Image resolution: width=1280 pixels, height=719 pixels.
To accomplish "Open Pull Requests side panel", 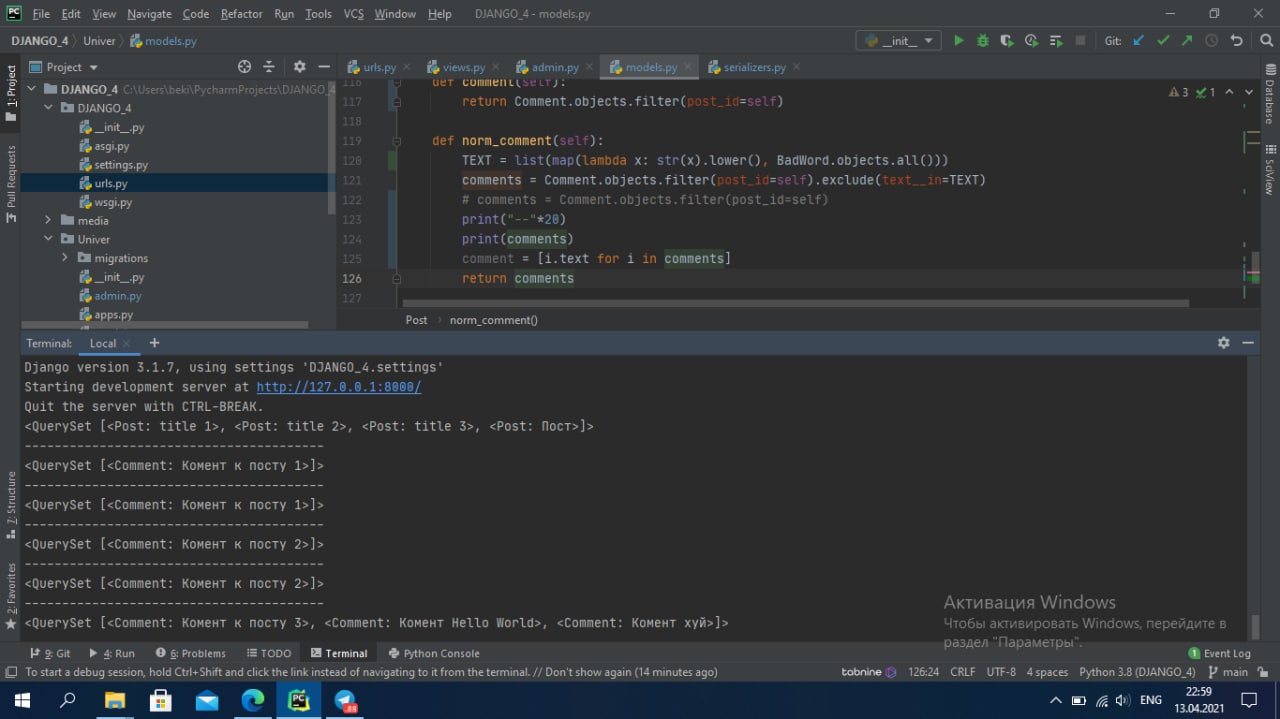I will click(x=11, y=184).
